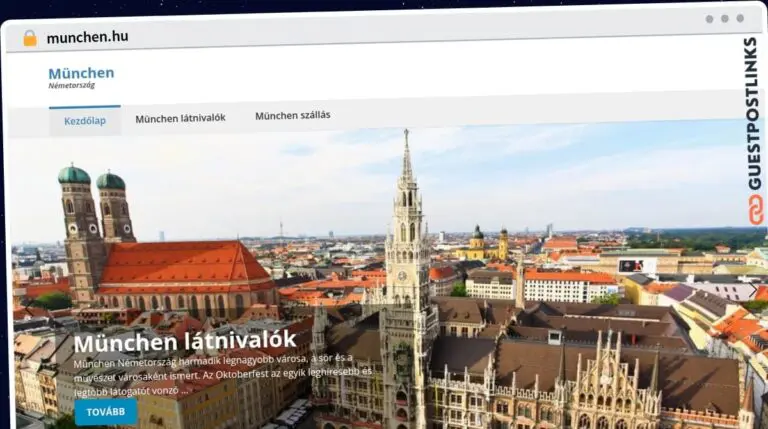Screen dimensions: 768x429
Task: Click the slide description starting "München Németország harmadik"
Action: (x=223, y=375)
